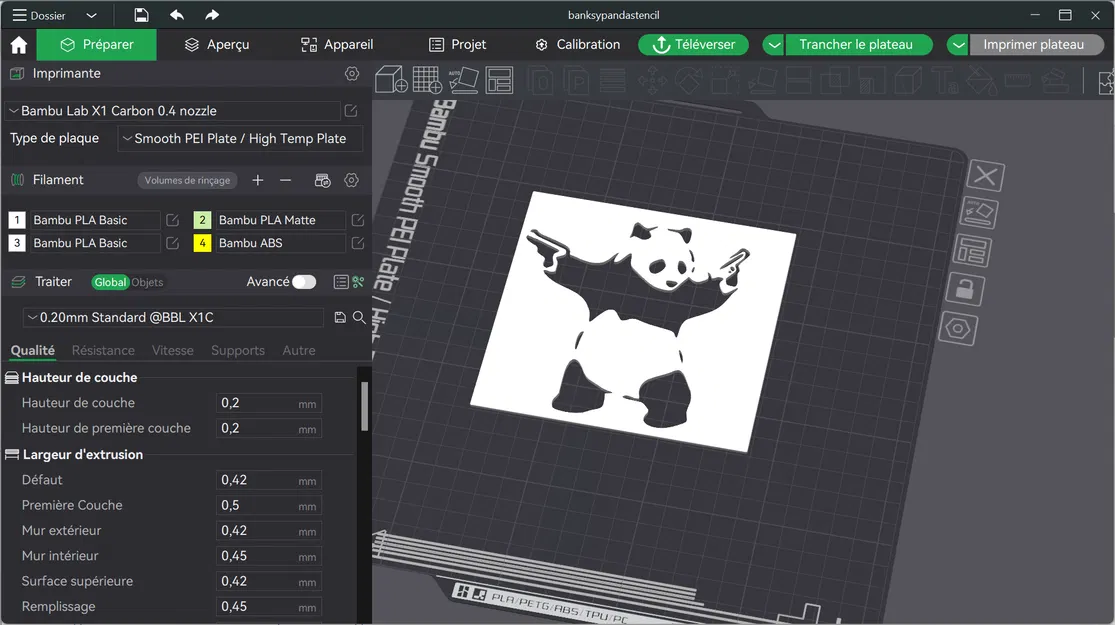This screenshot has height=625, width=1115.
Task: Open filament settings gear icon
Action: 351,181
